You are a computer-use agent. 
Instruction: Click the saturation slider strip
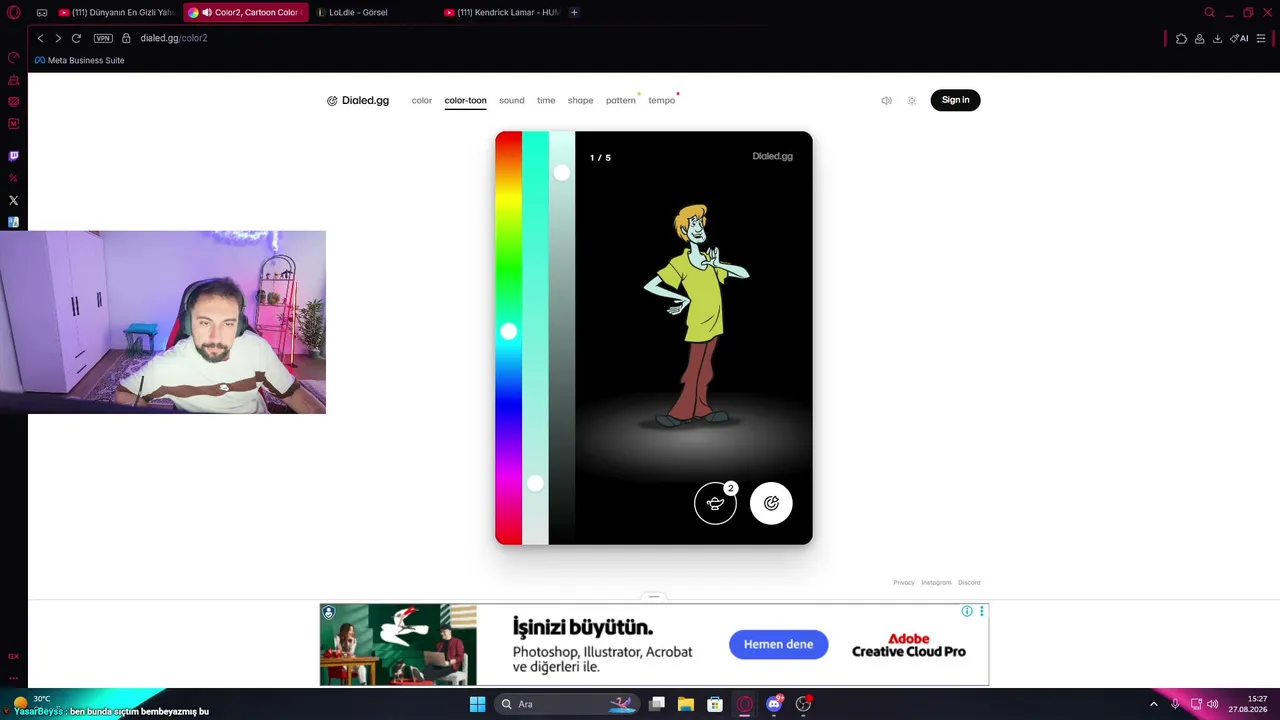(x=535, y=338)
